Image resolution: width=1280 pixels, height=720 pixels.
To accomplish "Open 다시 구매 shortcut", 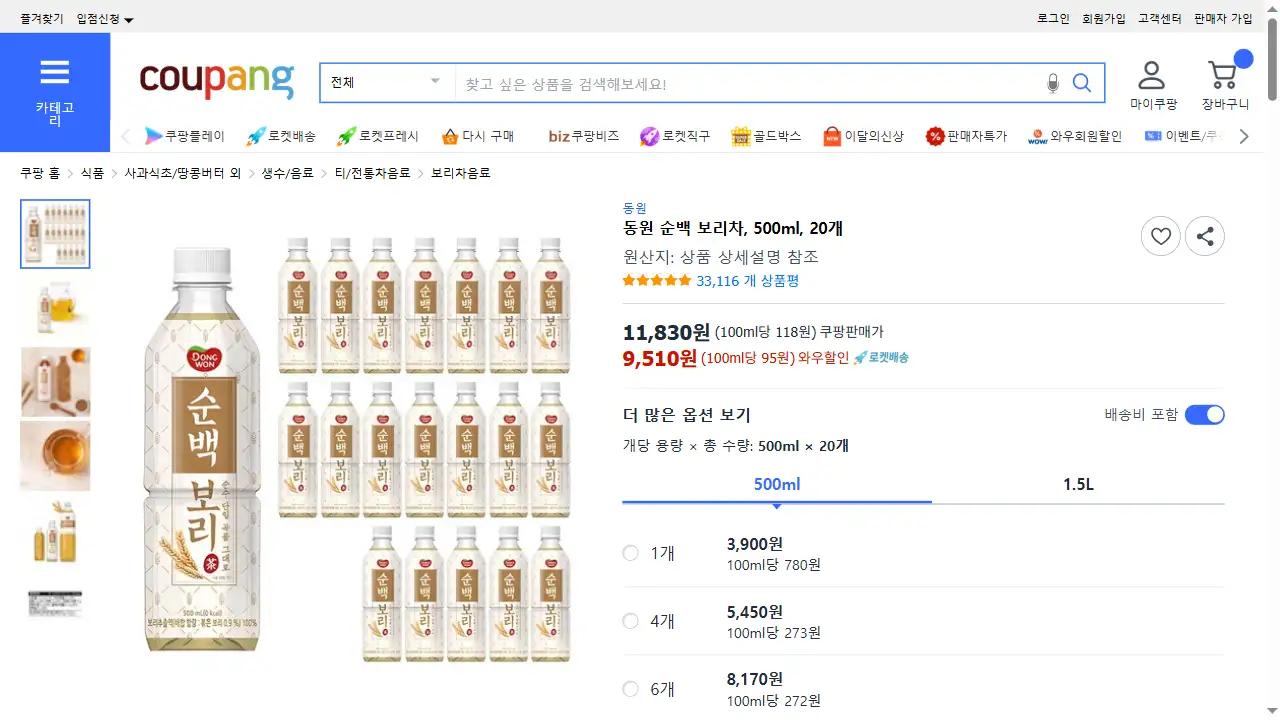I will click(477, 136).
